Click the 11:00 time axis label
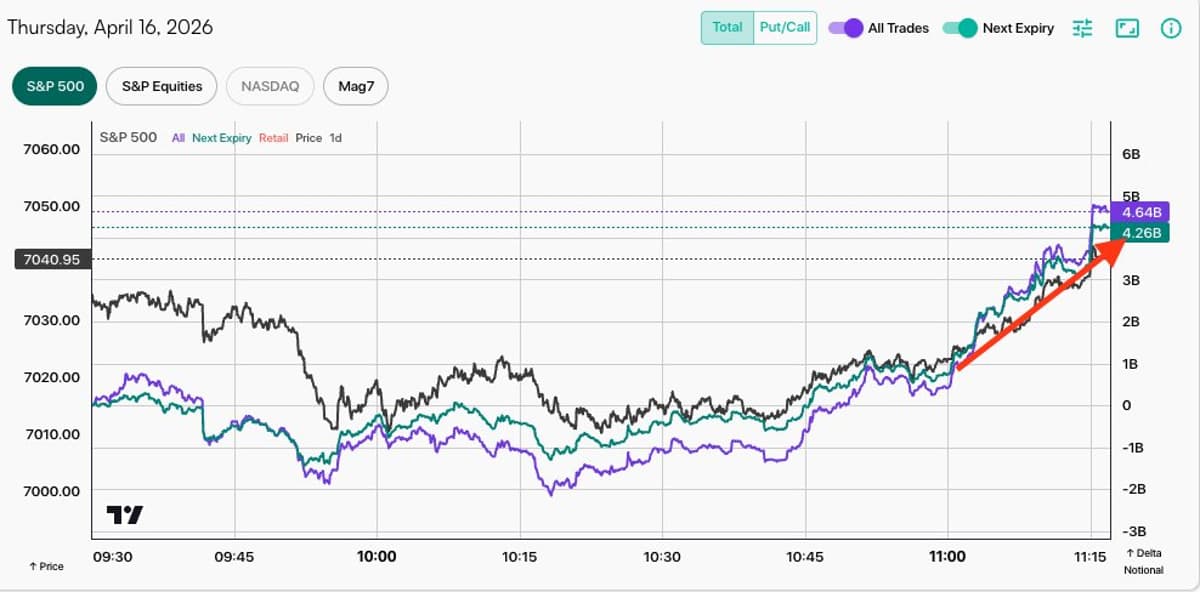 pyautogui.click(x=948, y=556)
